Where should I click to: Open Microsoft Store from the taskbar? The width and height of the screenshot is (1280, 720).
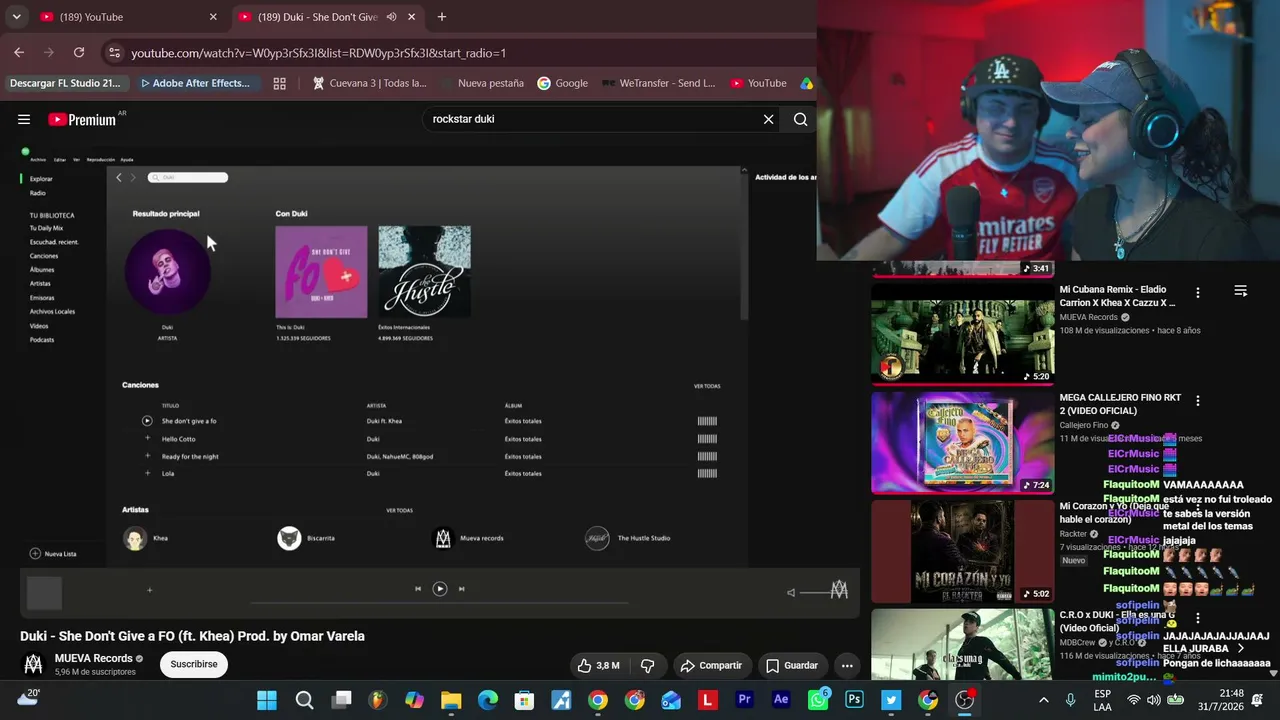click(524, 700)
